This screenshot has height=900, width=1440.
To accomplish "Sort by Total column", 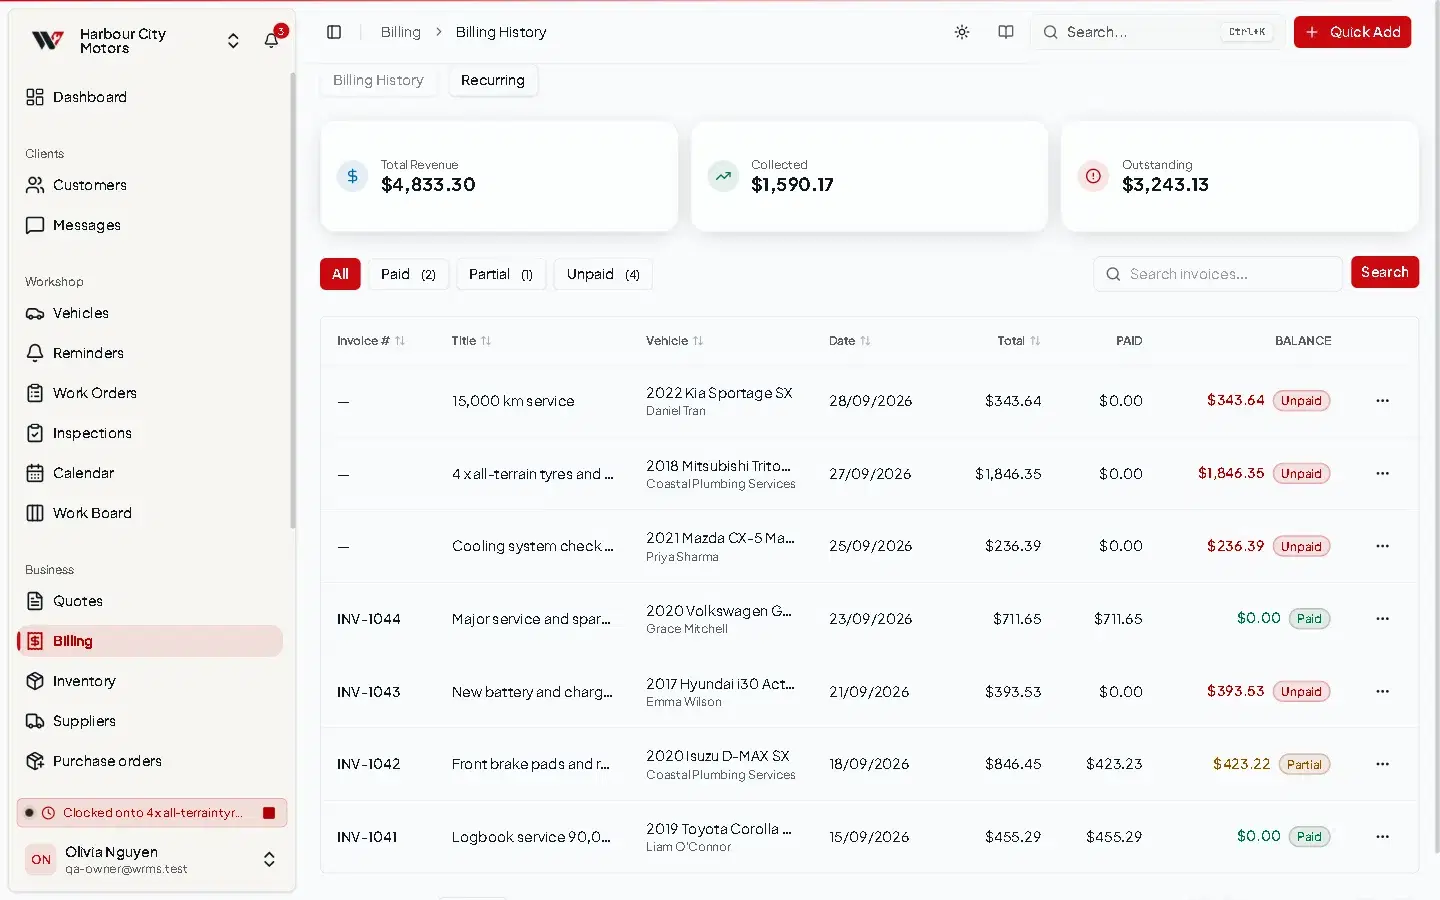I will [x=1019, y=341].
